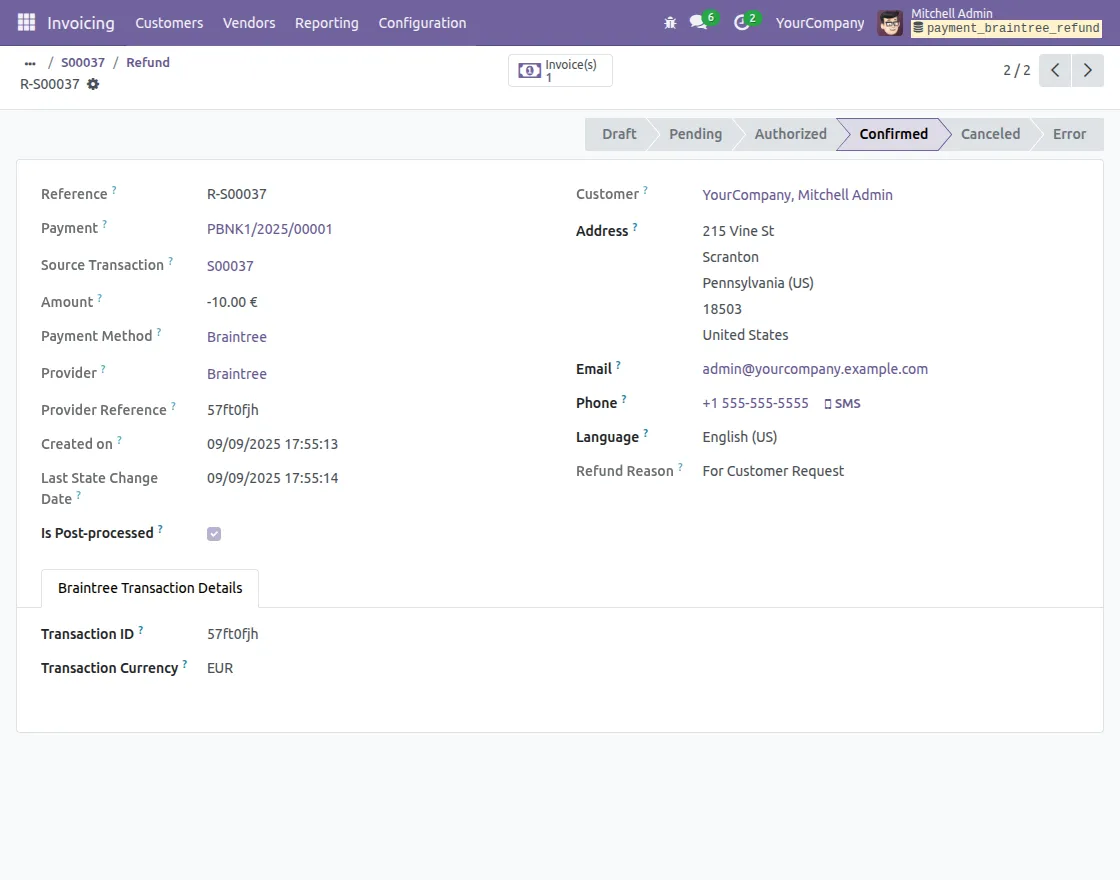Email admin@yourcompany.example.com
Viewport: 1120px width, 880px height.
pos(815,368)
